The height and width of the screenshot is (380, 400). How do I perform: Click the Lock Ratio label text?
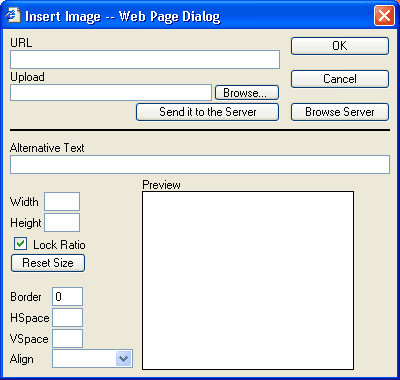point(59,245)
